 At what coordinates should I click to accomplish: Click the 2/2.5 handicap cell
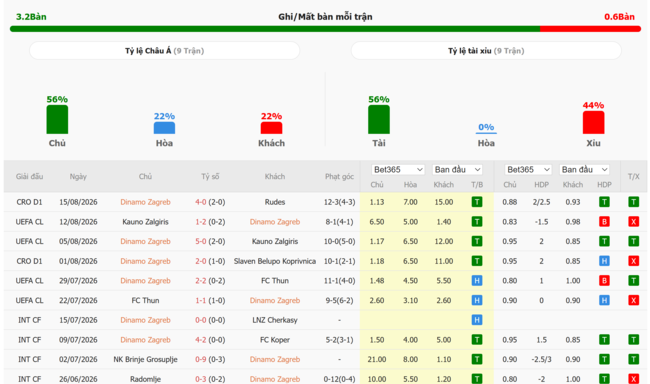pyautogui.click(x=541, y=202)
